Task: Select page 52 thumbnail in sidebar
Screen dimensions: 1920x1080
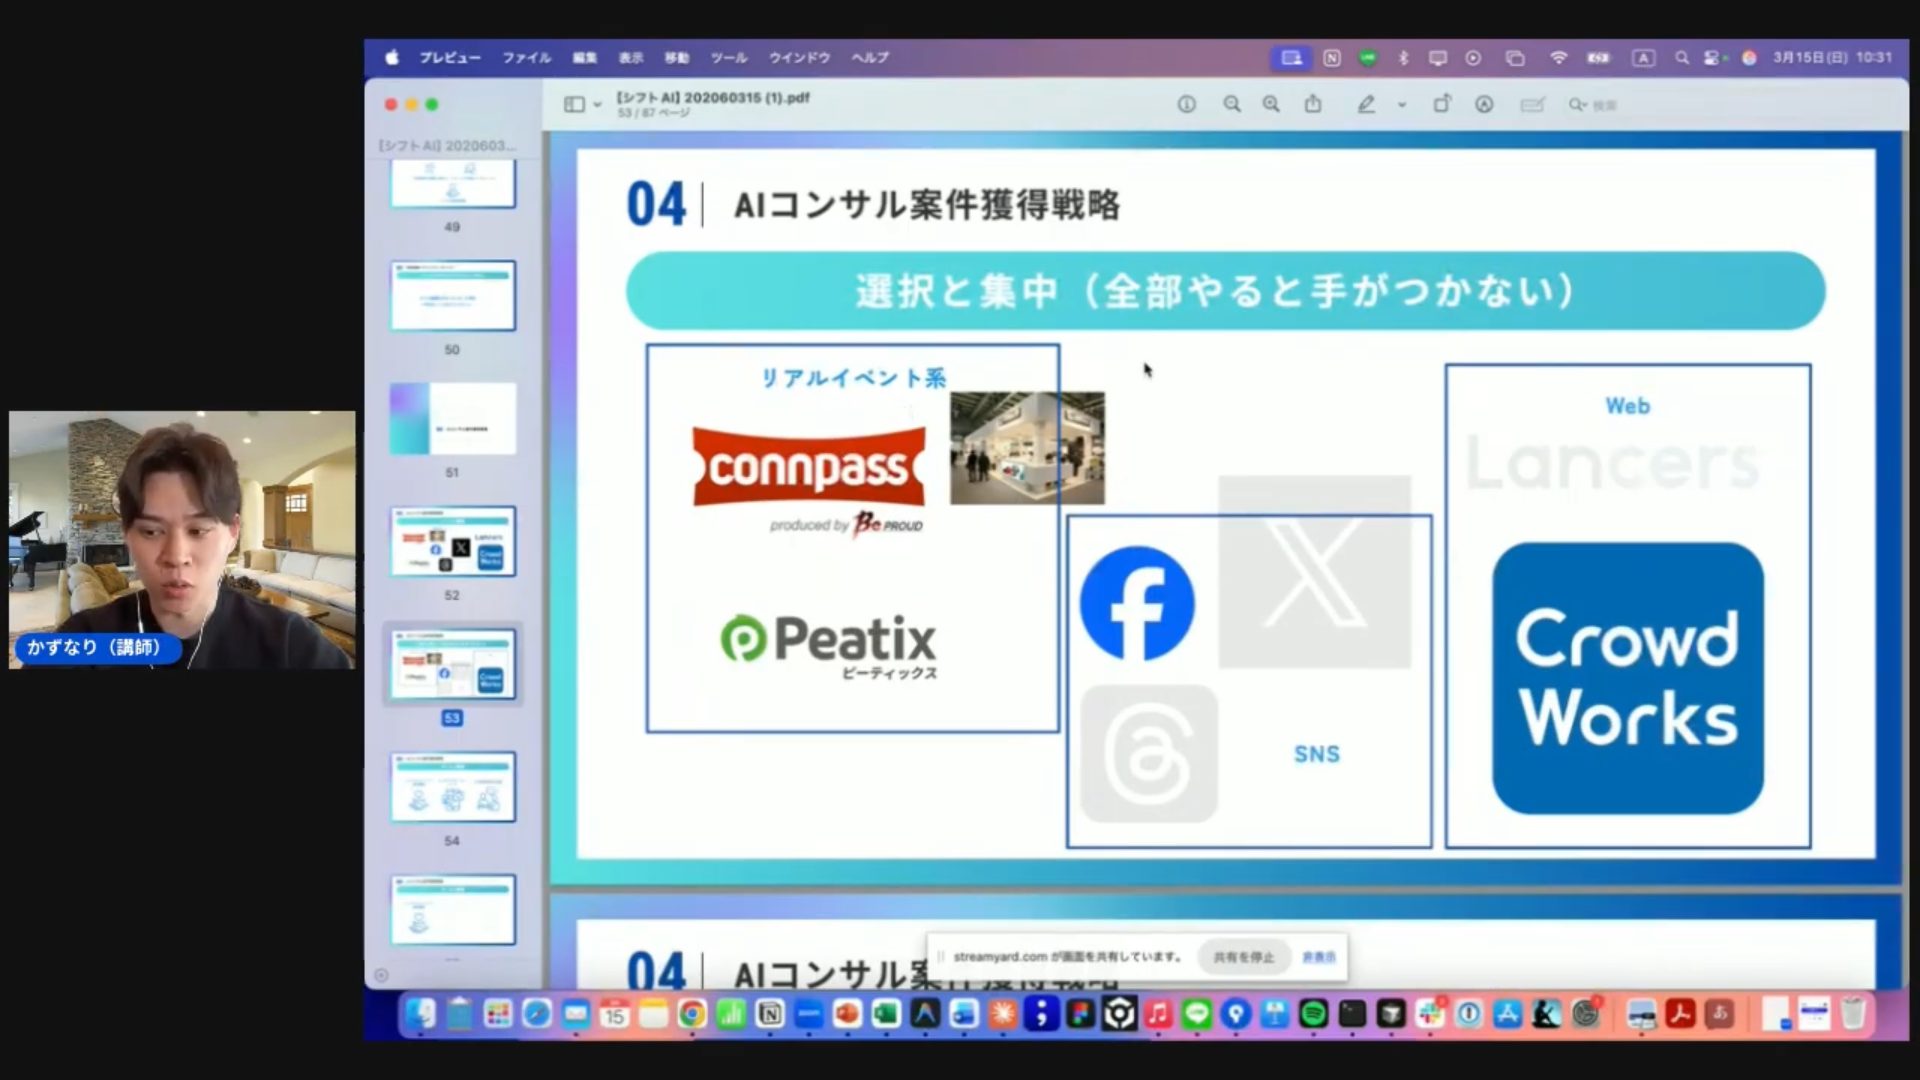Action: [452, 541]
